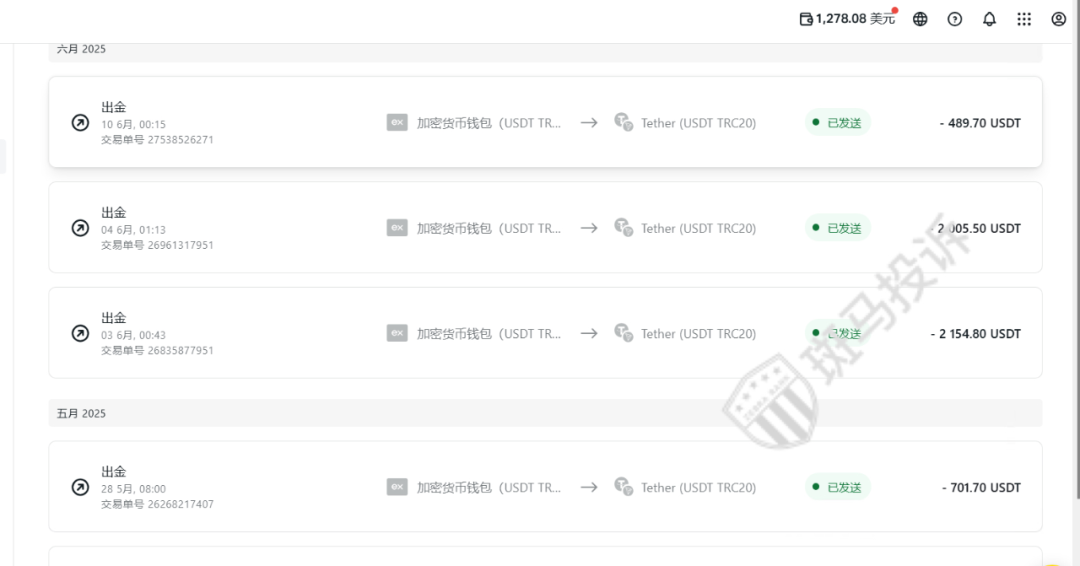Open the -489.70 USDT withdrawal entry

coord(980,123)
